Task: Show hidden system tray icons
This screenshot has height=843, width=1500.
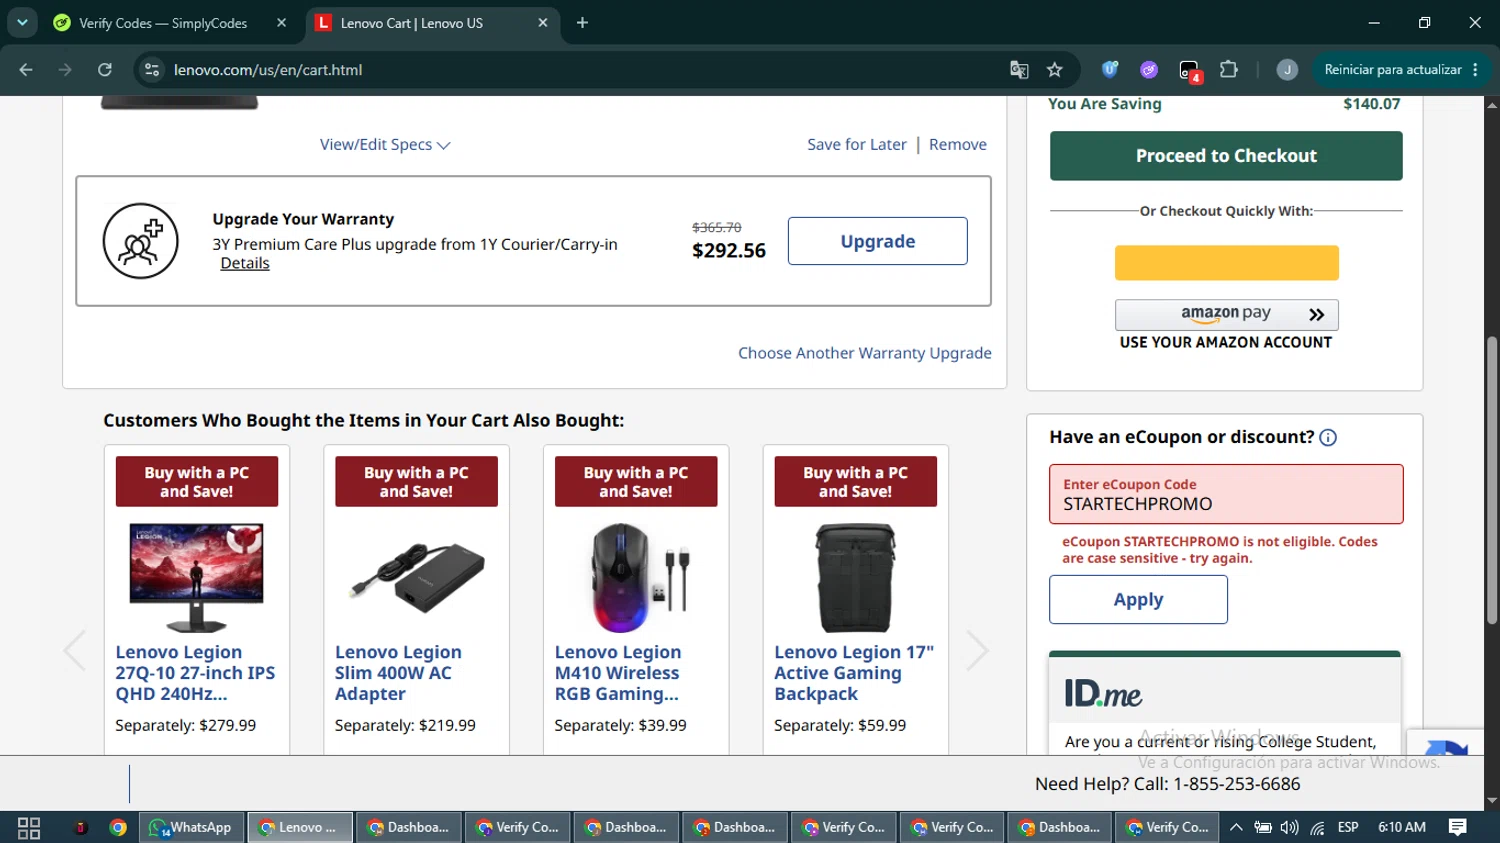Action: pos(1236,828)
